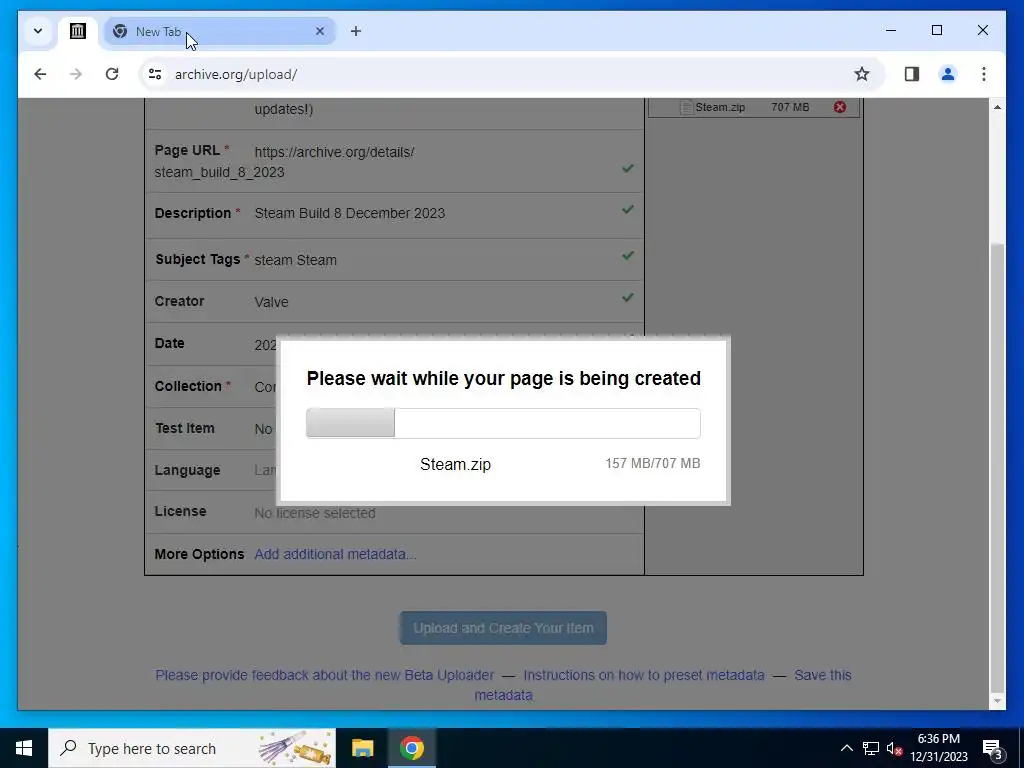This screenshot has width=1024, height=768.
Task: Open File Explorer from taskbar
Action: coord(362,748)
